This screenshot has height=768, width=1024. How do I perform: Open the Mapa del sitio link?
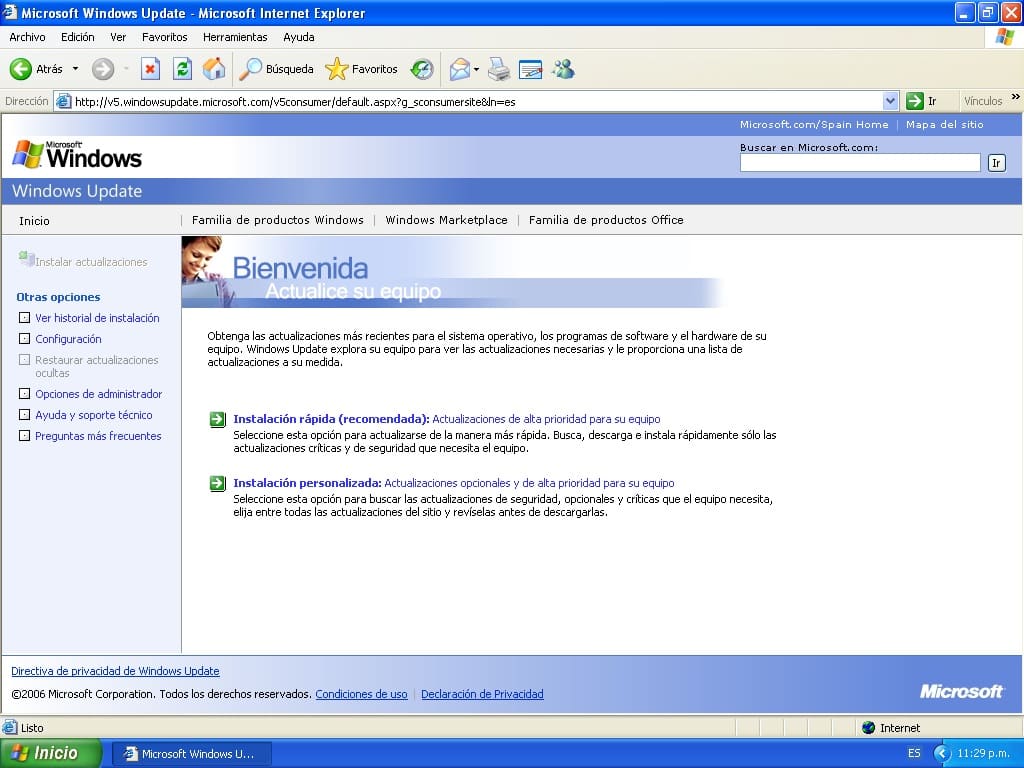click(x=945, y=124)
